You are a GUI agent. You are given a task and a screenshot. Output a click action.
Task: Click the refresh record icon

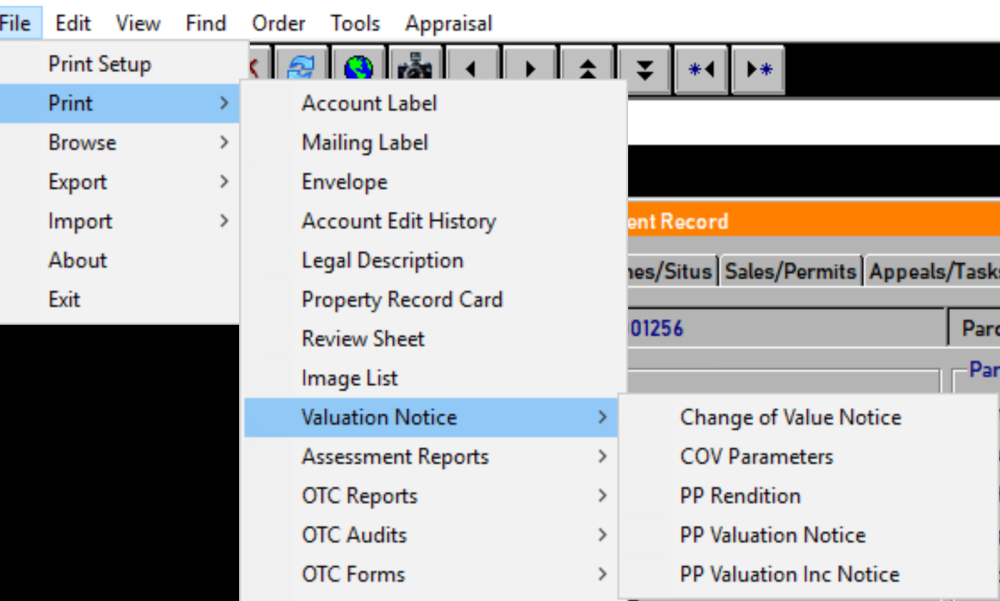pyautogui.click(x=301, y=68)
